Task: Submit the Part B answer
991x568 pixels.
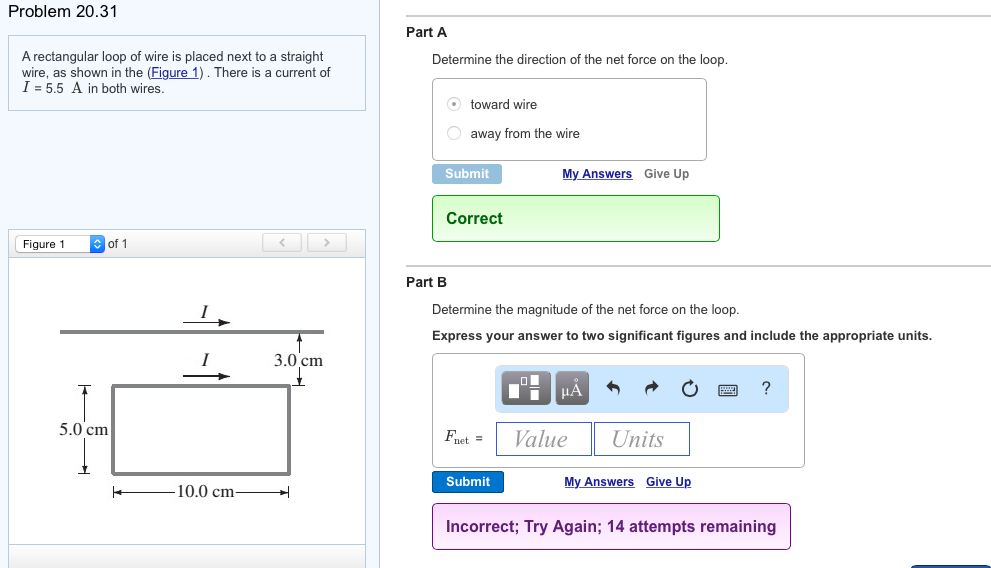Action: click(468, 482)
